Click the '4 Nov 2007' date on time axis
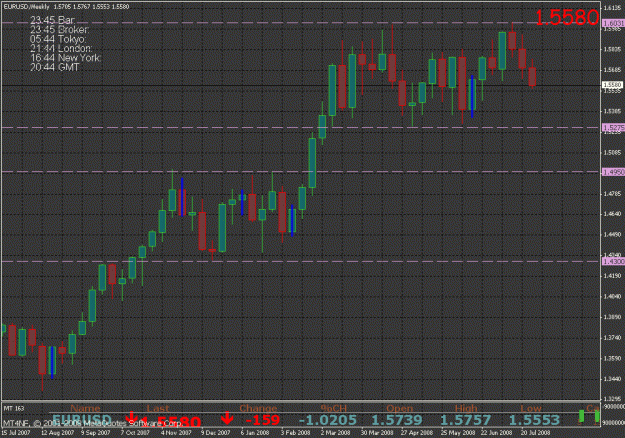The image size is (625, 438). click(176, 433)
